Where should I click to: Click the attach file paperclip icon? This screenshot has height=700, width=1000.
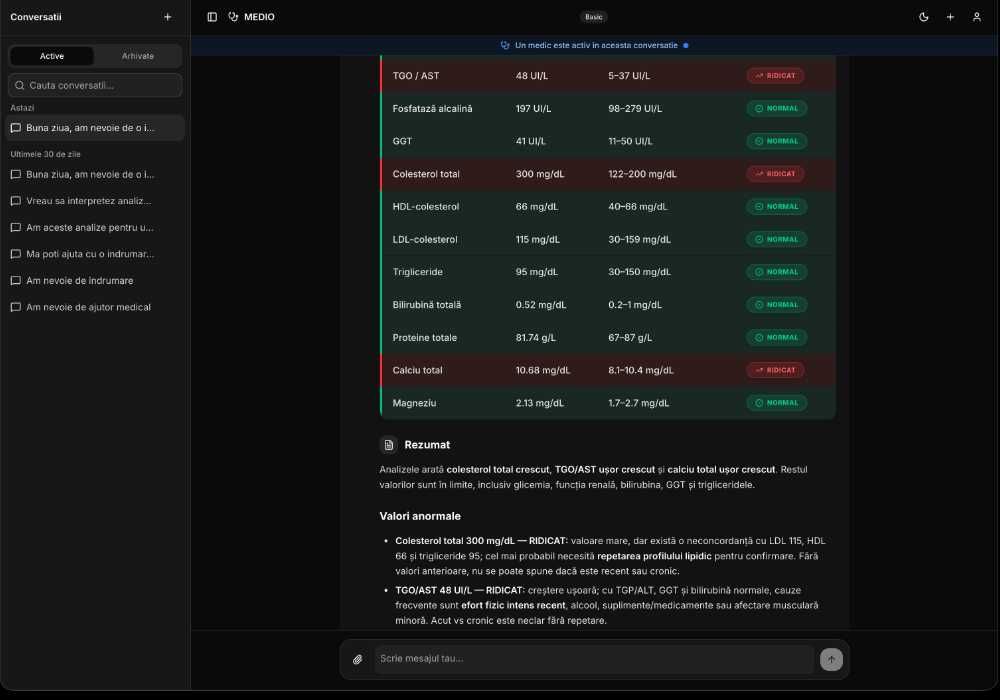click(x=358, y=659)
